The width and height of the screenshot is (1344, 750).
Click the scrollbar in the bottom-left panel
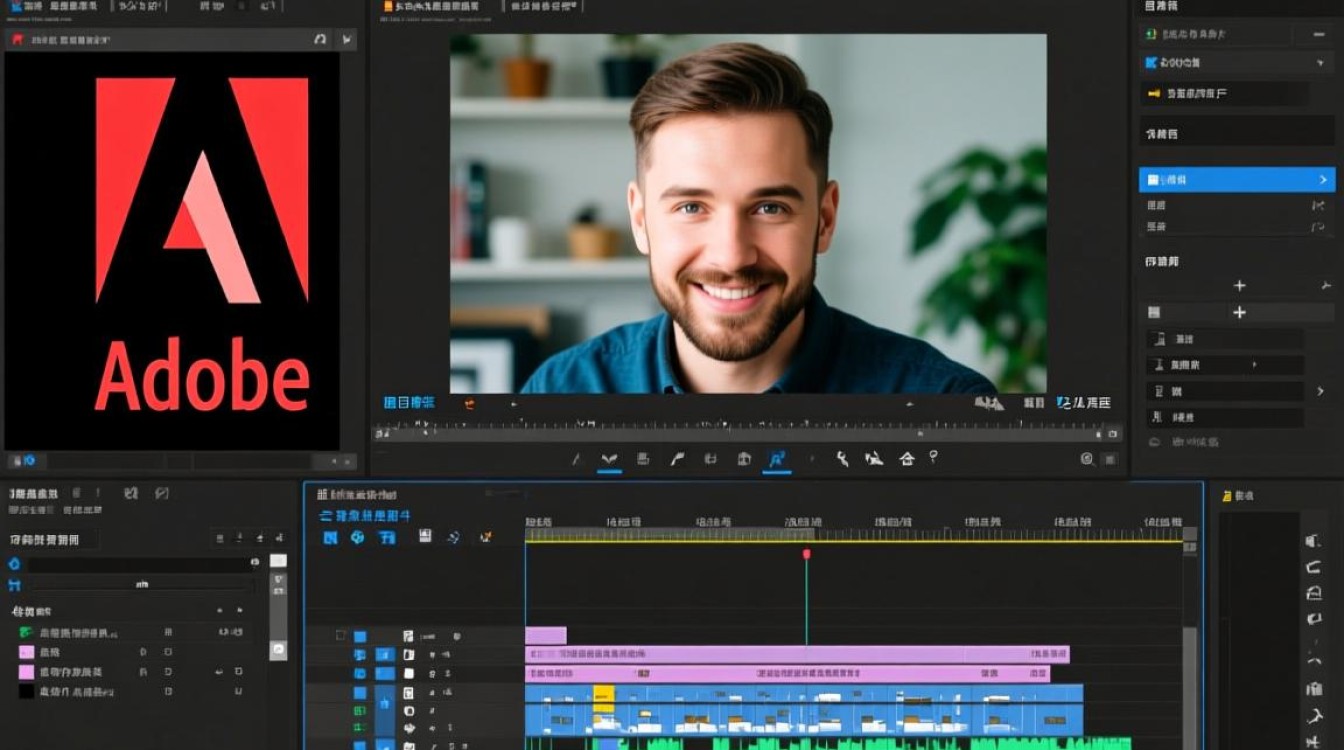[x=278, y=607]
